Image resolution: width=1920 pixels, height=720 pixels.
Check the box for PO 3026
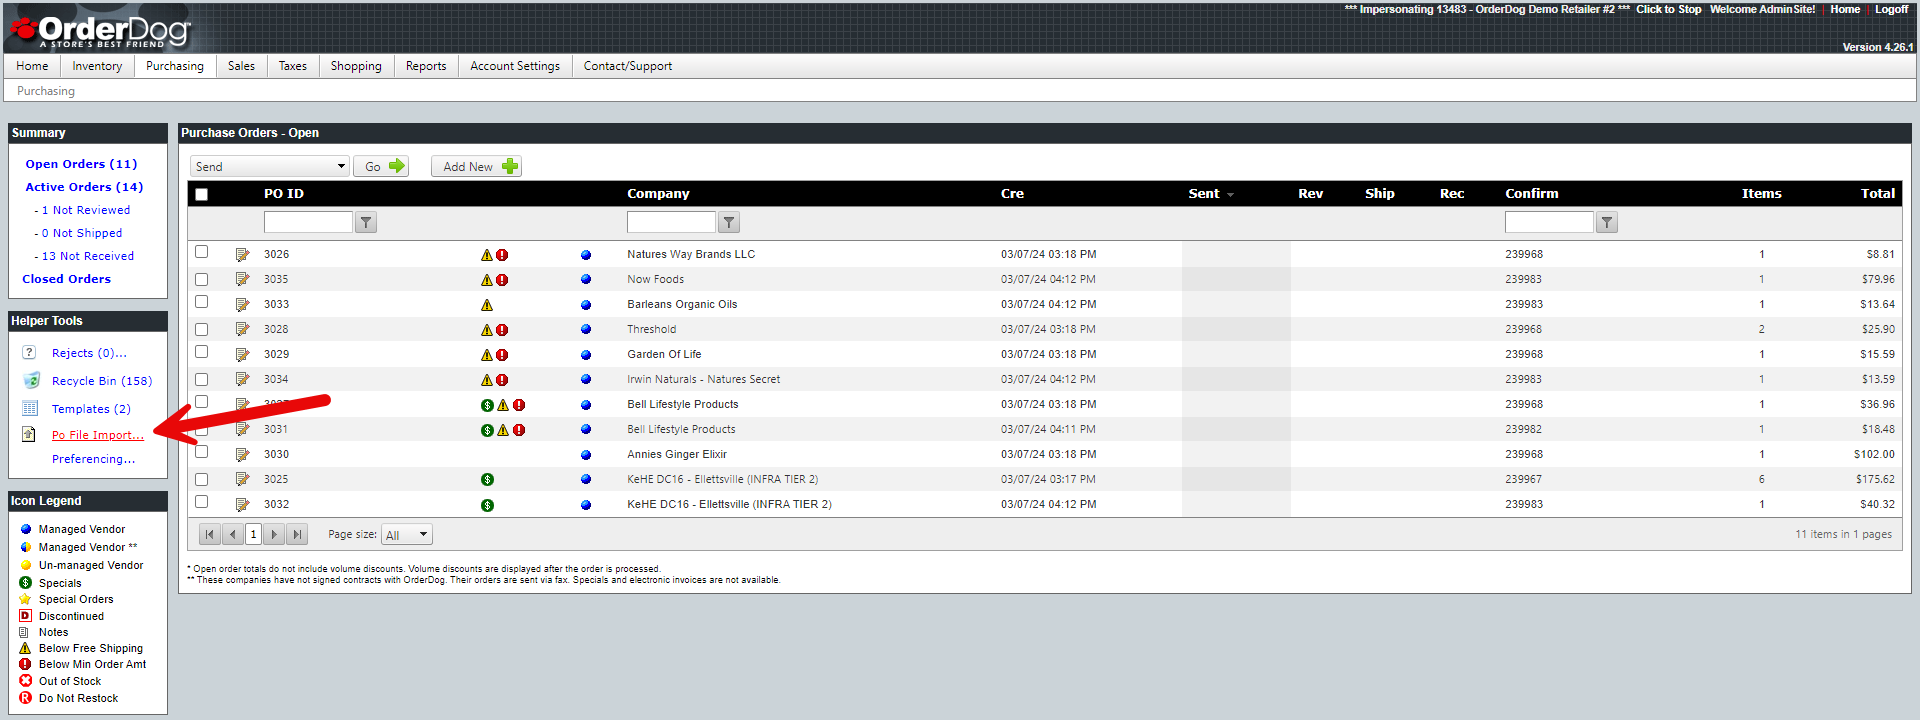(x=202, y=252)
